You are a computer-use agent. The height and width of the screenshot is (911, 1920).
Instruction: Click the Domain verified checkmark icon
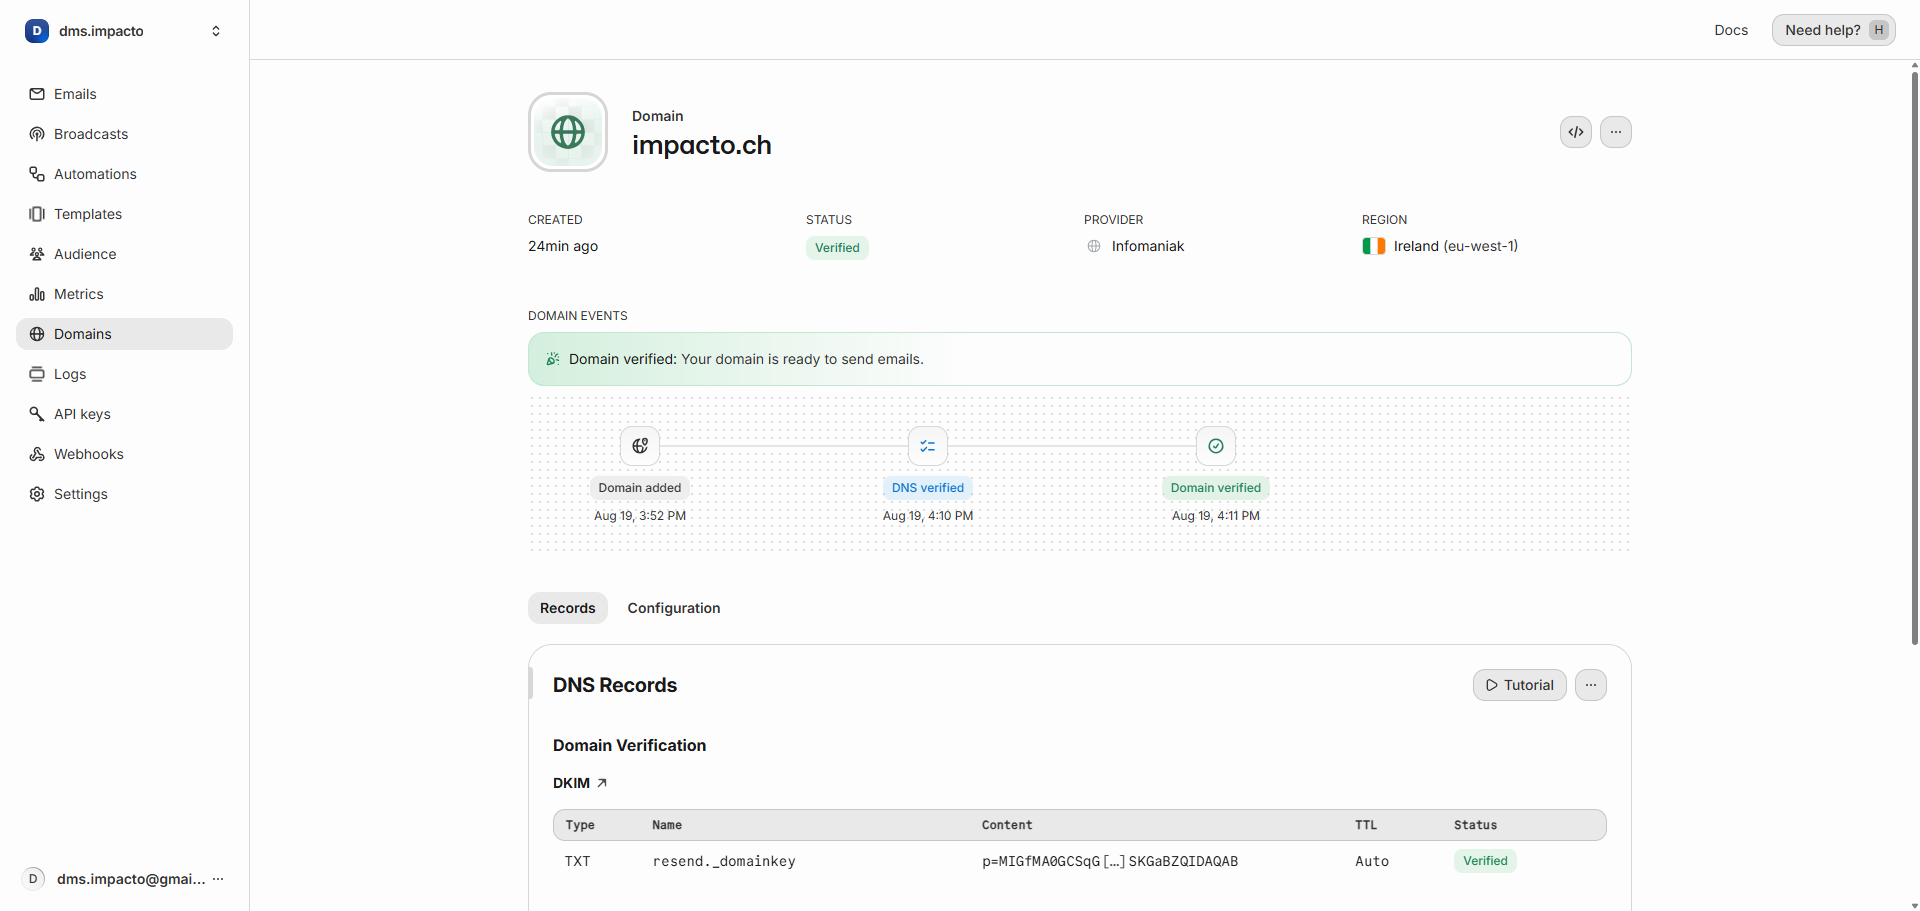(1216, 446)
